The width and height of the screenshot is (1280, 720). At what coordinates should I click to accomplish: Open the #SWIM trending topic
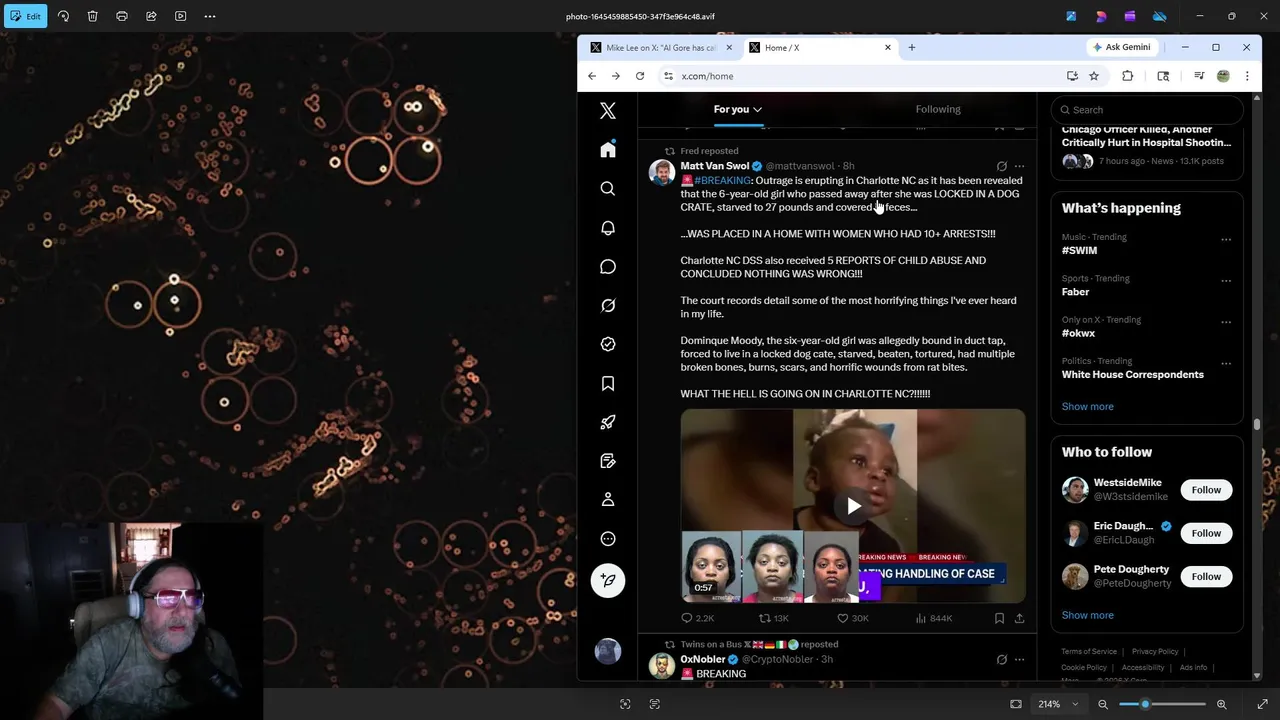click(x=1079, y=251)
